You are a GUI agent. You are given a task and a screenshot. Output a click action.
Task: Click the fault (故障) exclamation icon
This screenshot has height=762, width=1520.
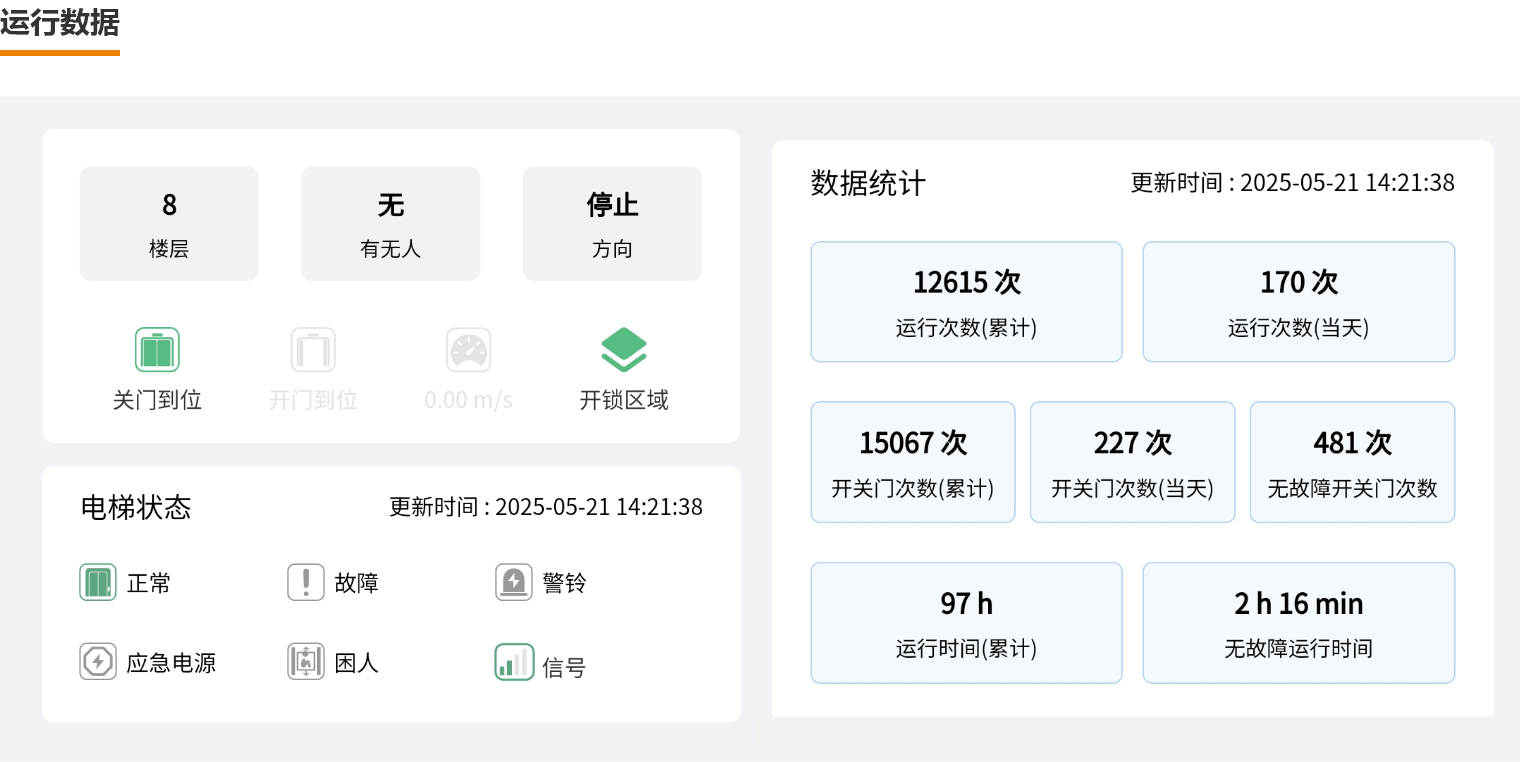click(306, 582)
